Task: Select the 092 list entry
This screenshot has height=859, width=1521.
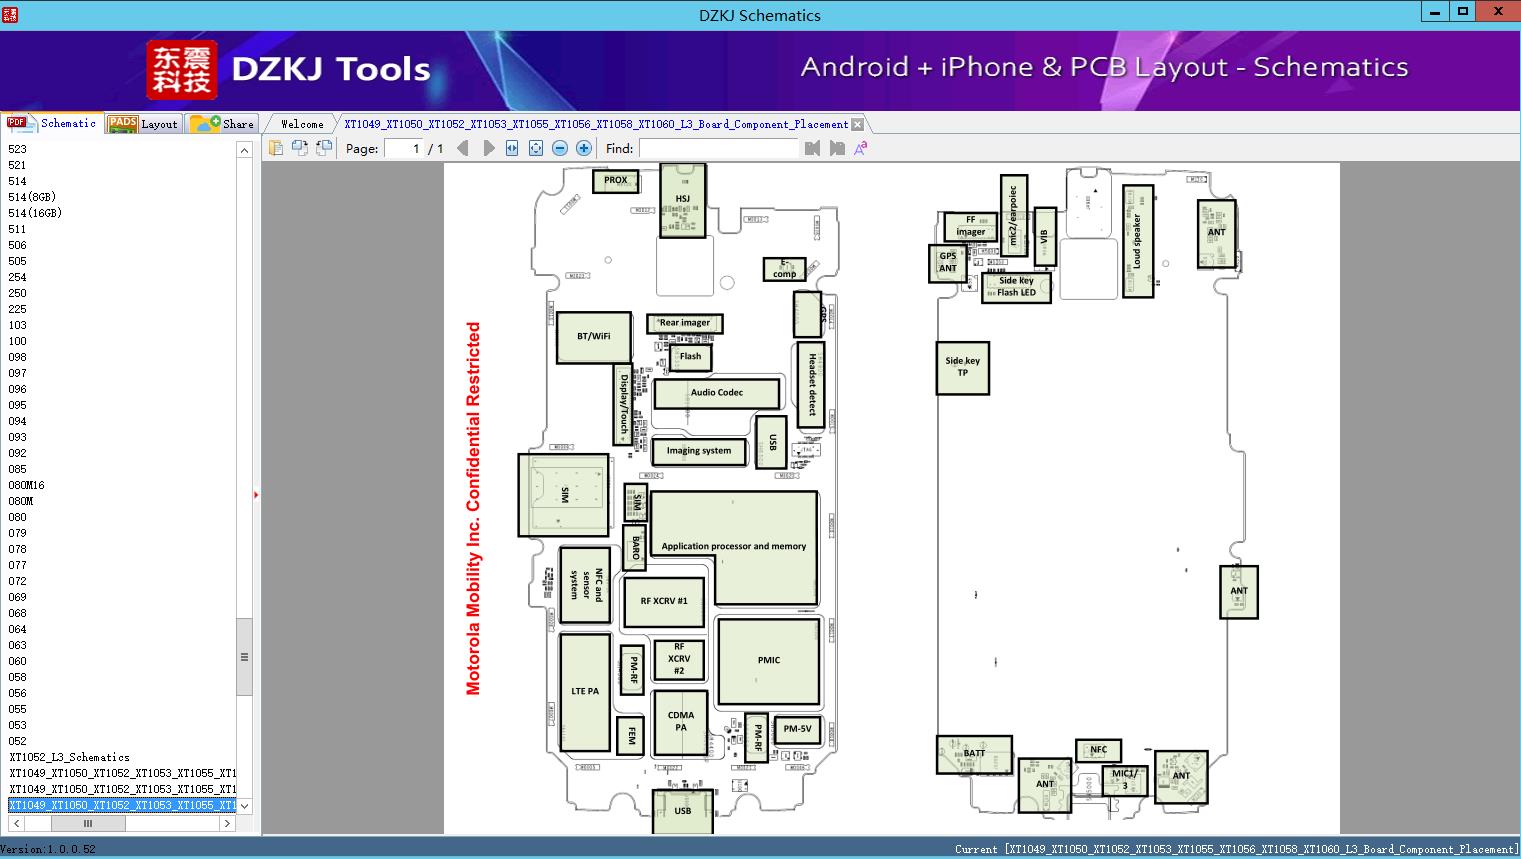Action: pos(17,453)
